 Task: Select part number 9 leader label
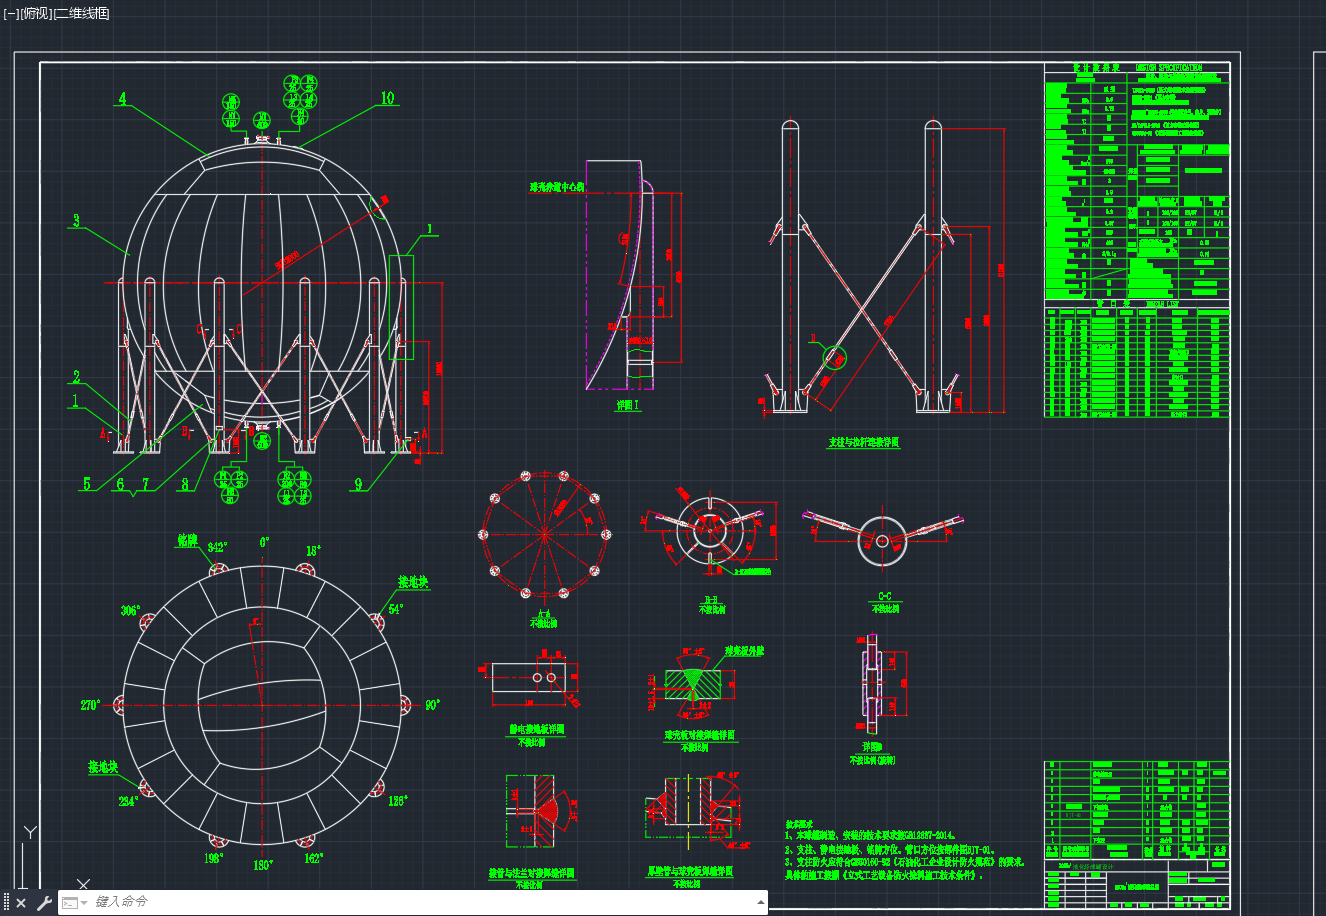[358, 484]
